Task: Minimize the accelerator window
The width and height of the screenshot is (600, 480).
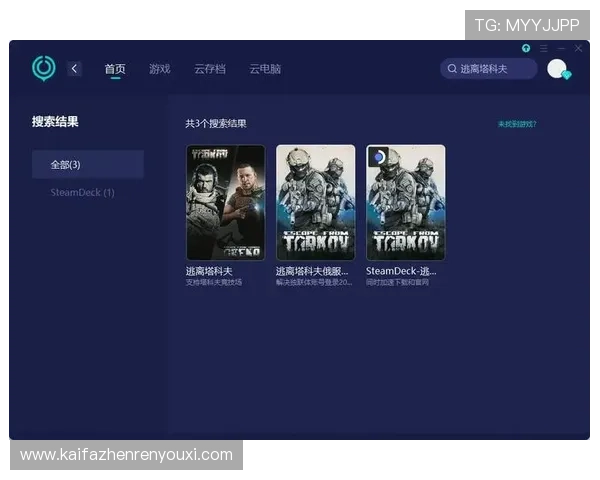Action: click(x=561, y=48)
